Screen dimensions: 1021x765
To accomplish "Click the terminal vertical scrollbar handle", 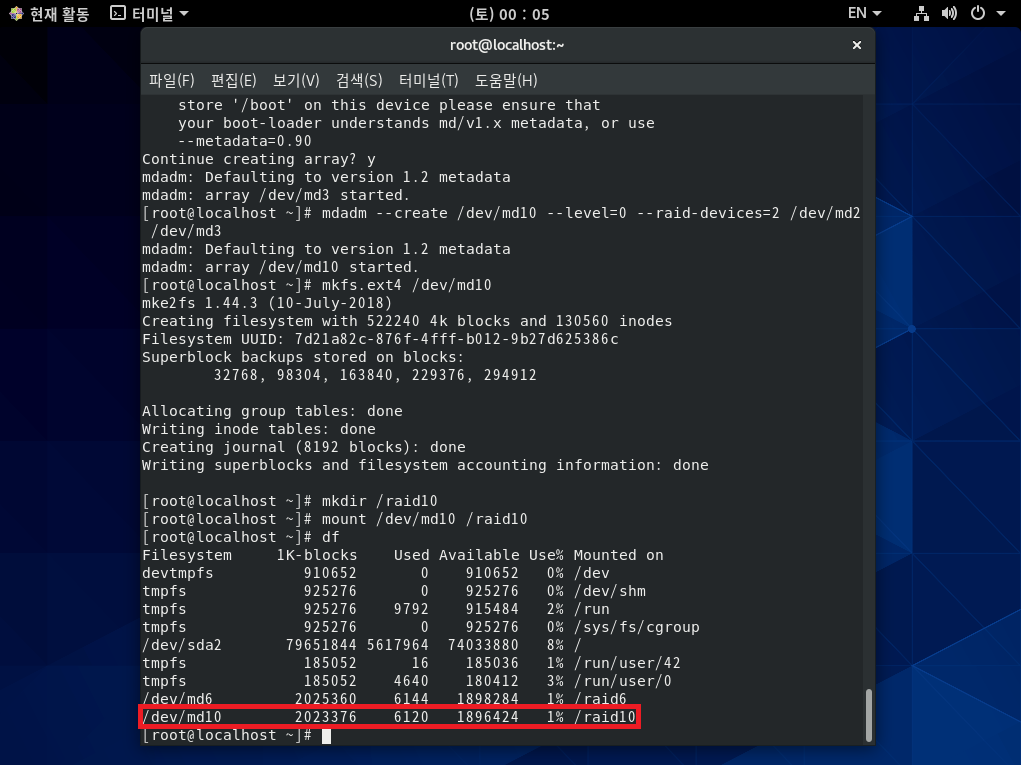I will coord(869,715).
